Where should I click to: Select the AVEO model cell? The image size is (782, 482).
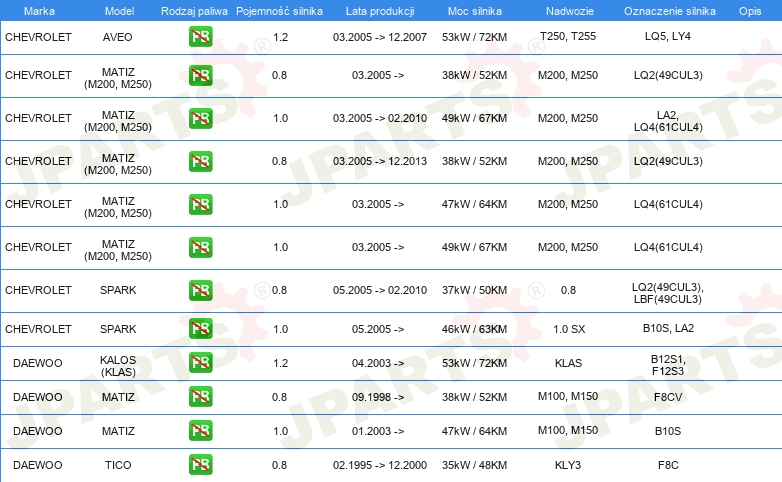pos(118,37)
